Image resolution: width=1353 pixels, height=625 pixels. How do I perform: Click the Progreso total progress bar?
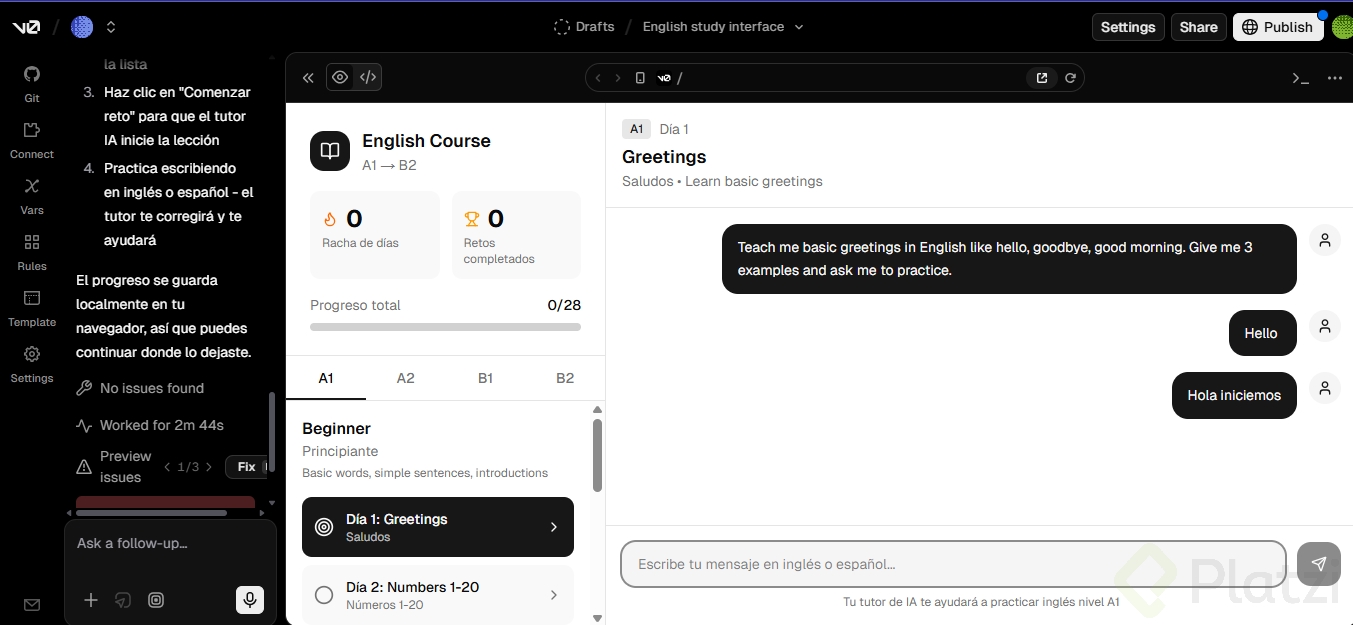click(x=445, y=326)
